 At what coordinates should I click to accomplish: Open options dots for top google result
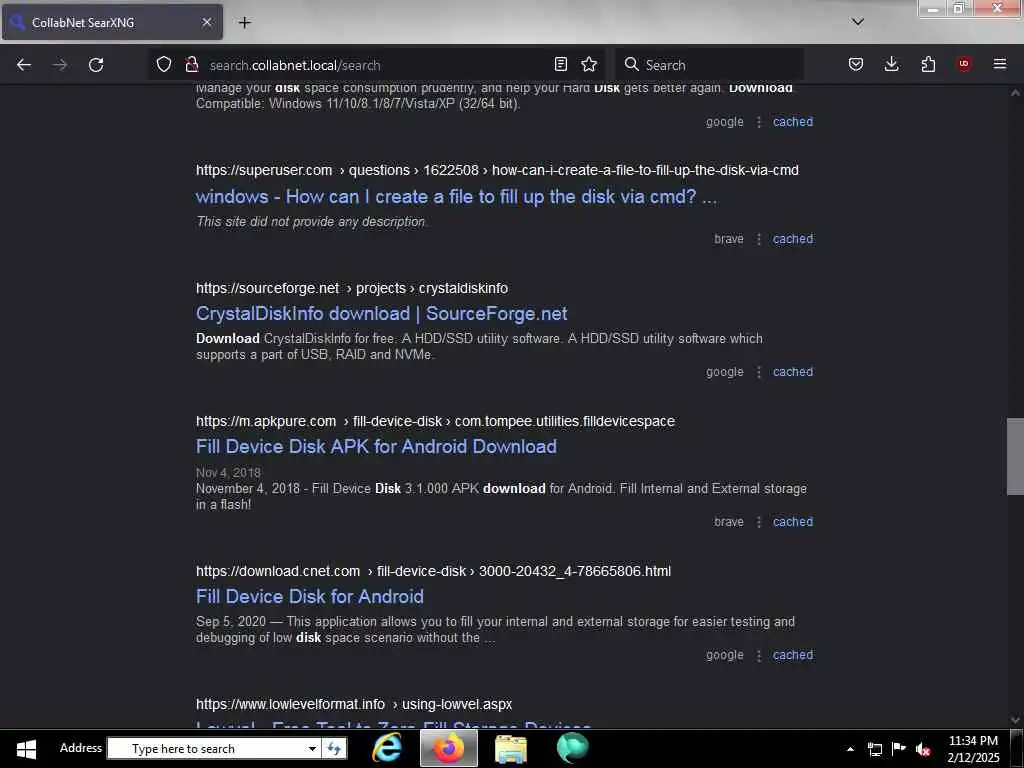coord(759,121)
